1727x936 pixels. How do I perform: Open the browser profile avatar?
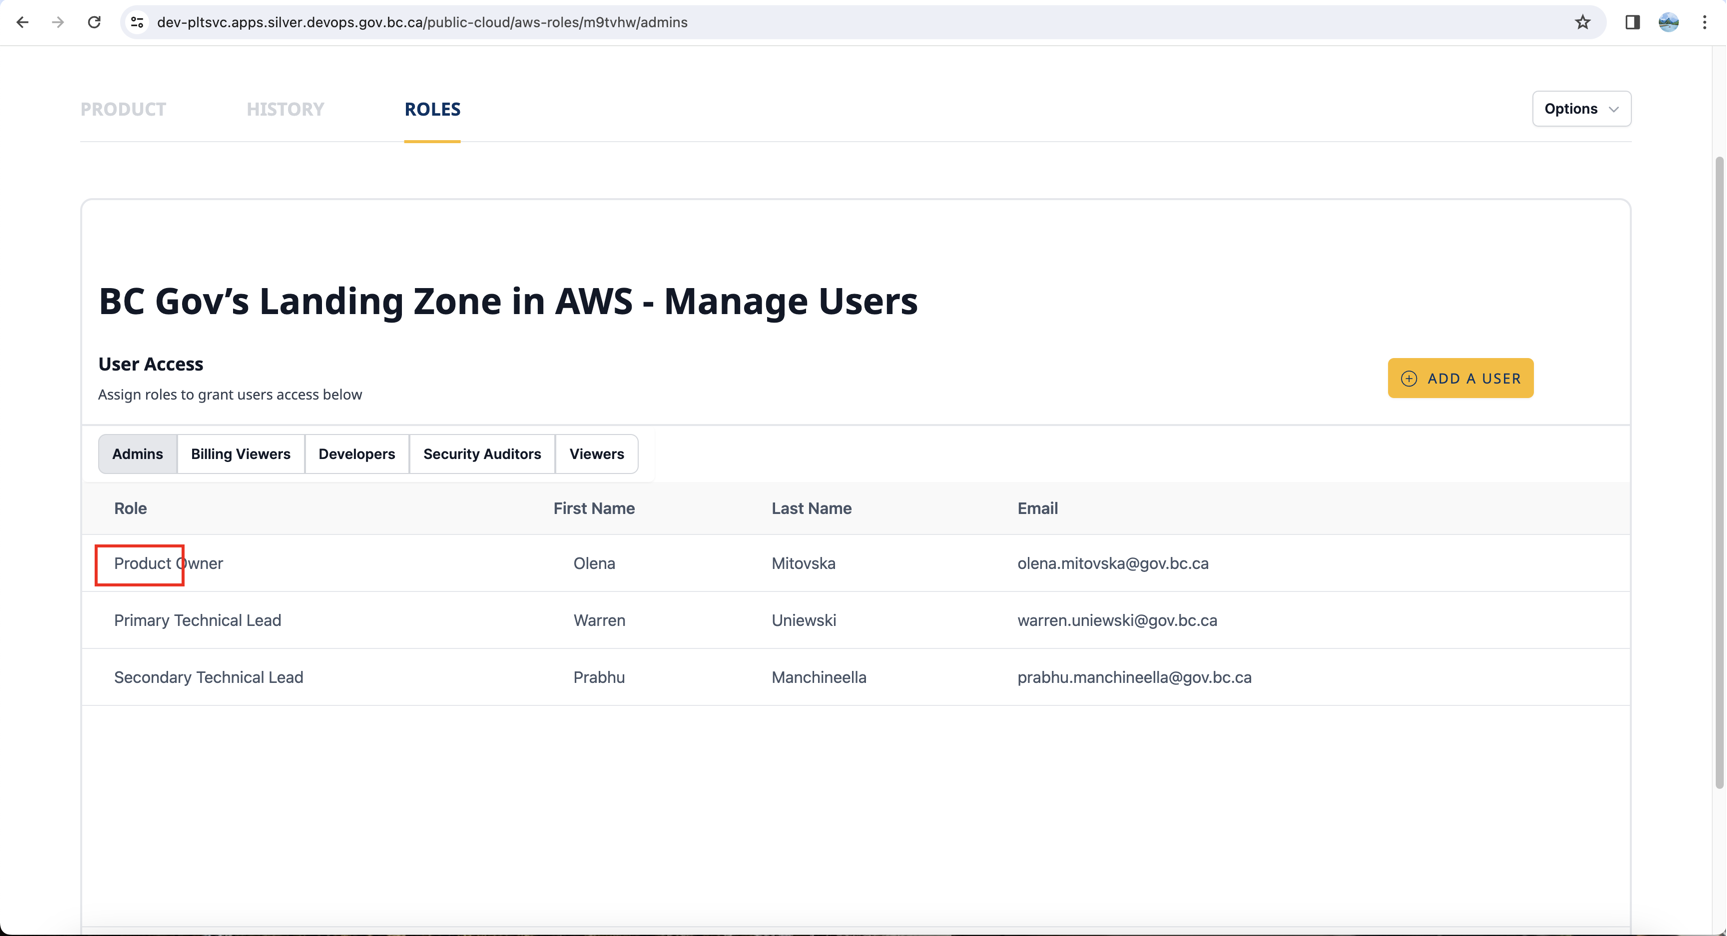tap(1668, 22)
